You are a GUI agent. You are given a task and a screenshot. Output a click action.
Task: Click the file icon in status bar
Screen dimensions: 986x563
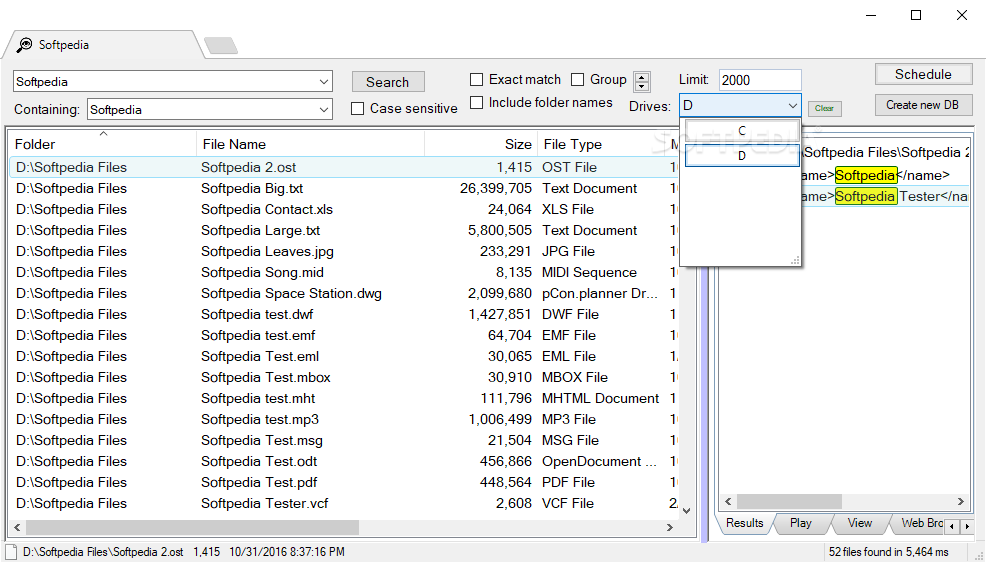click(11, 552)
